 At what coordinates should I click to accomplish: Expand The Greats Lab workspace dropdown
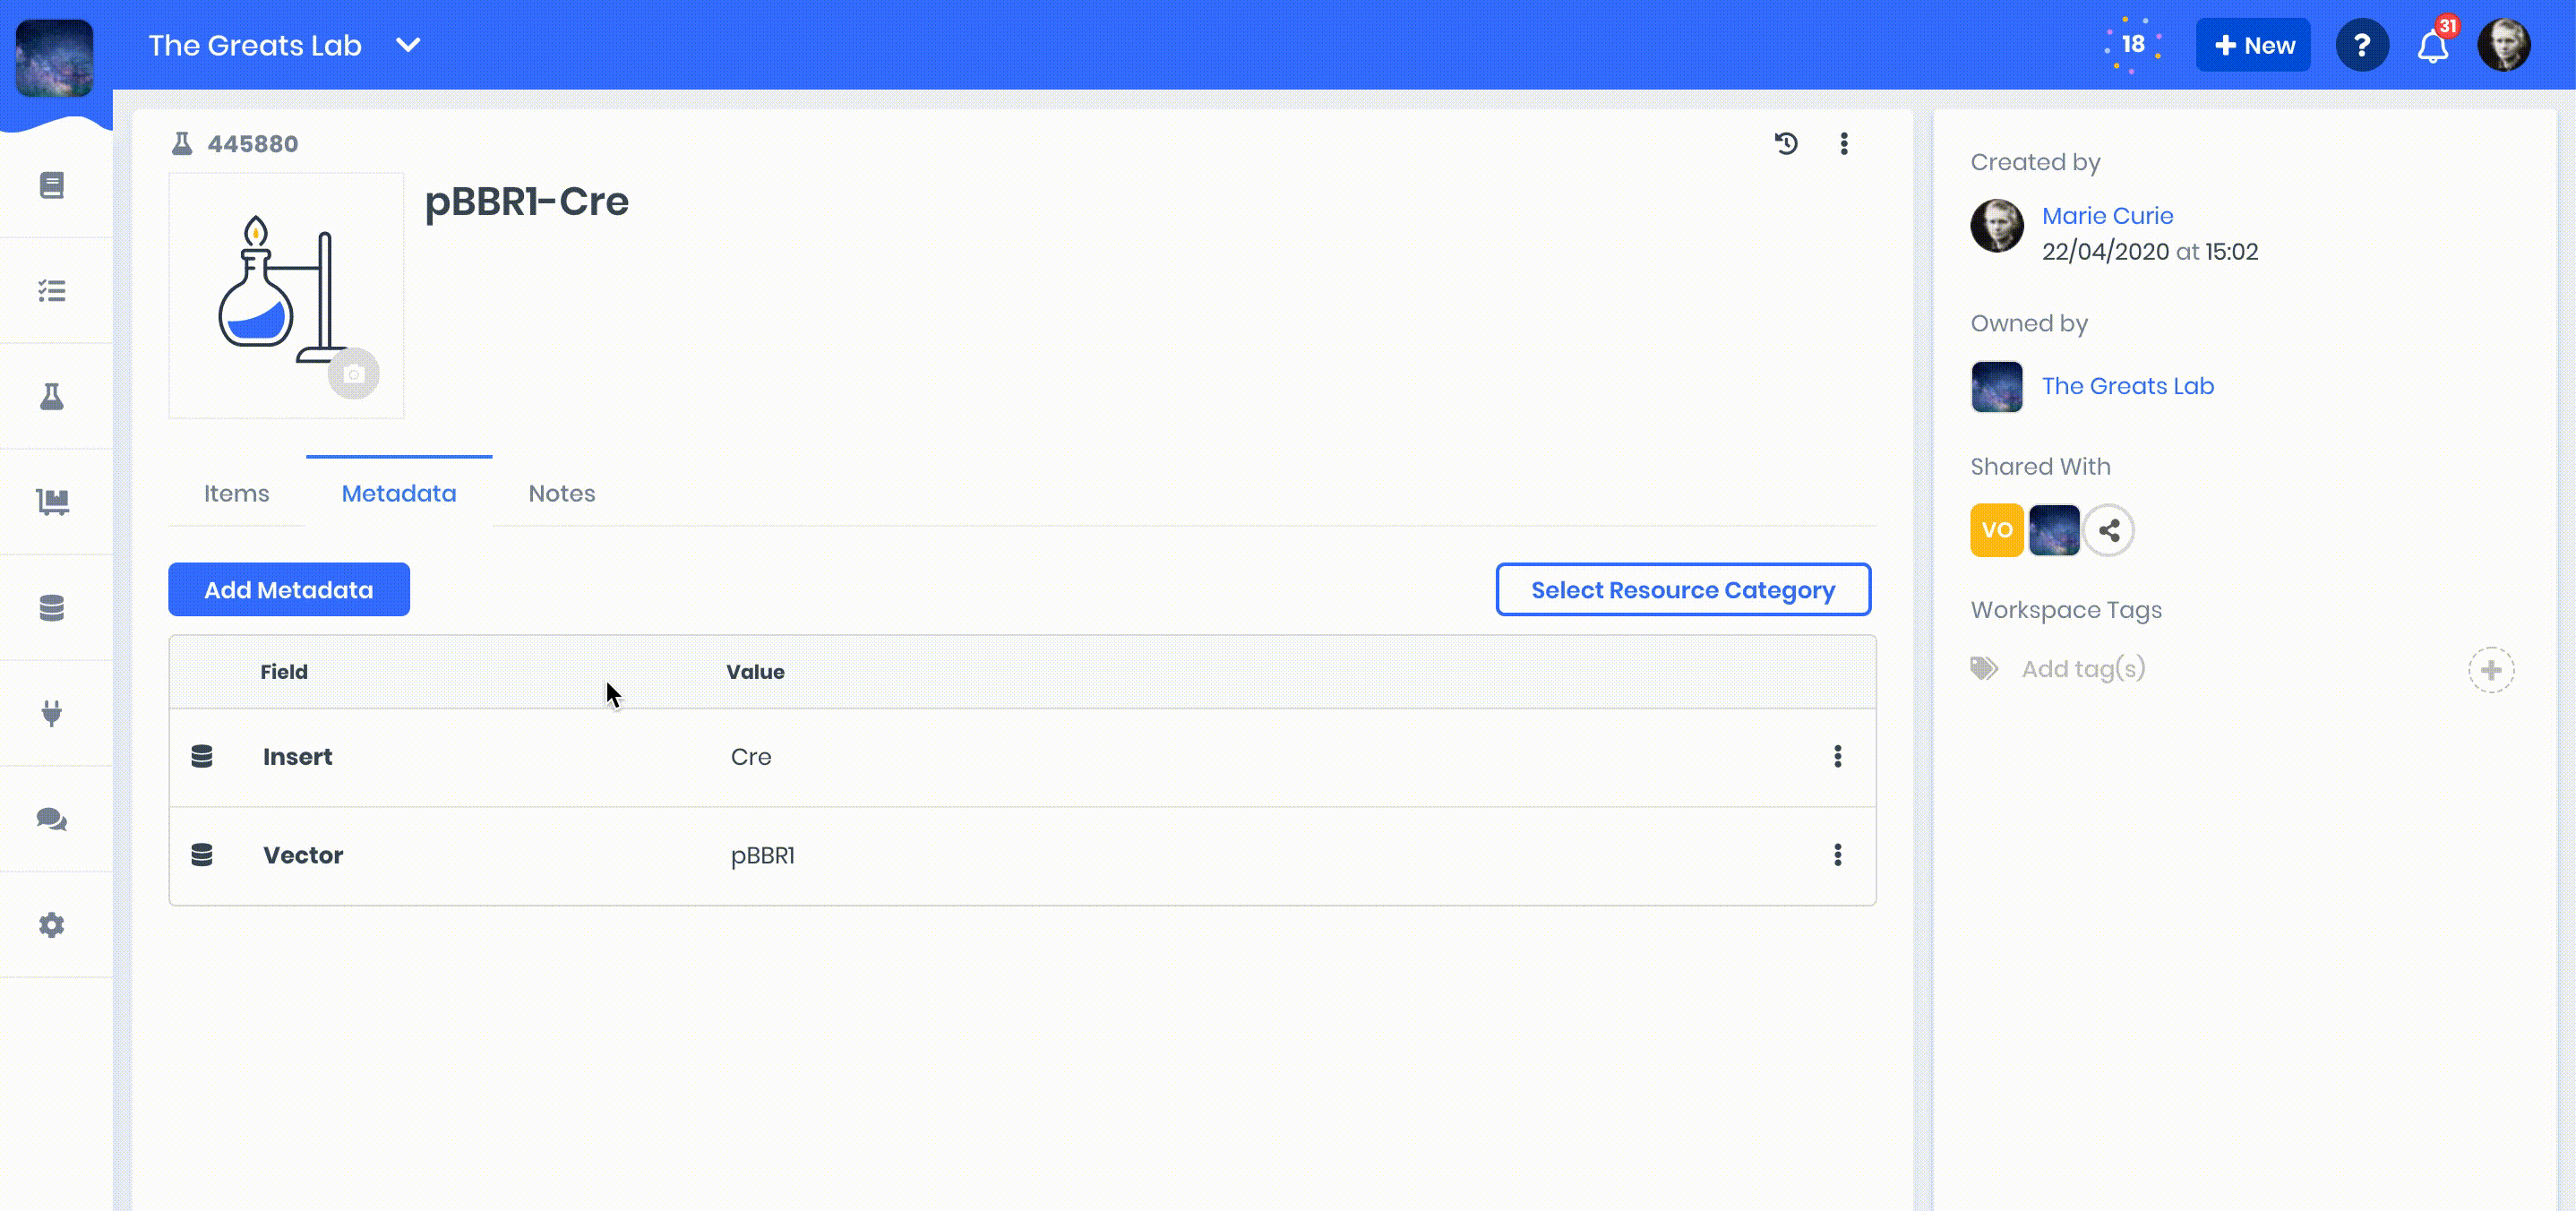coord(408,45)
